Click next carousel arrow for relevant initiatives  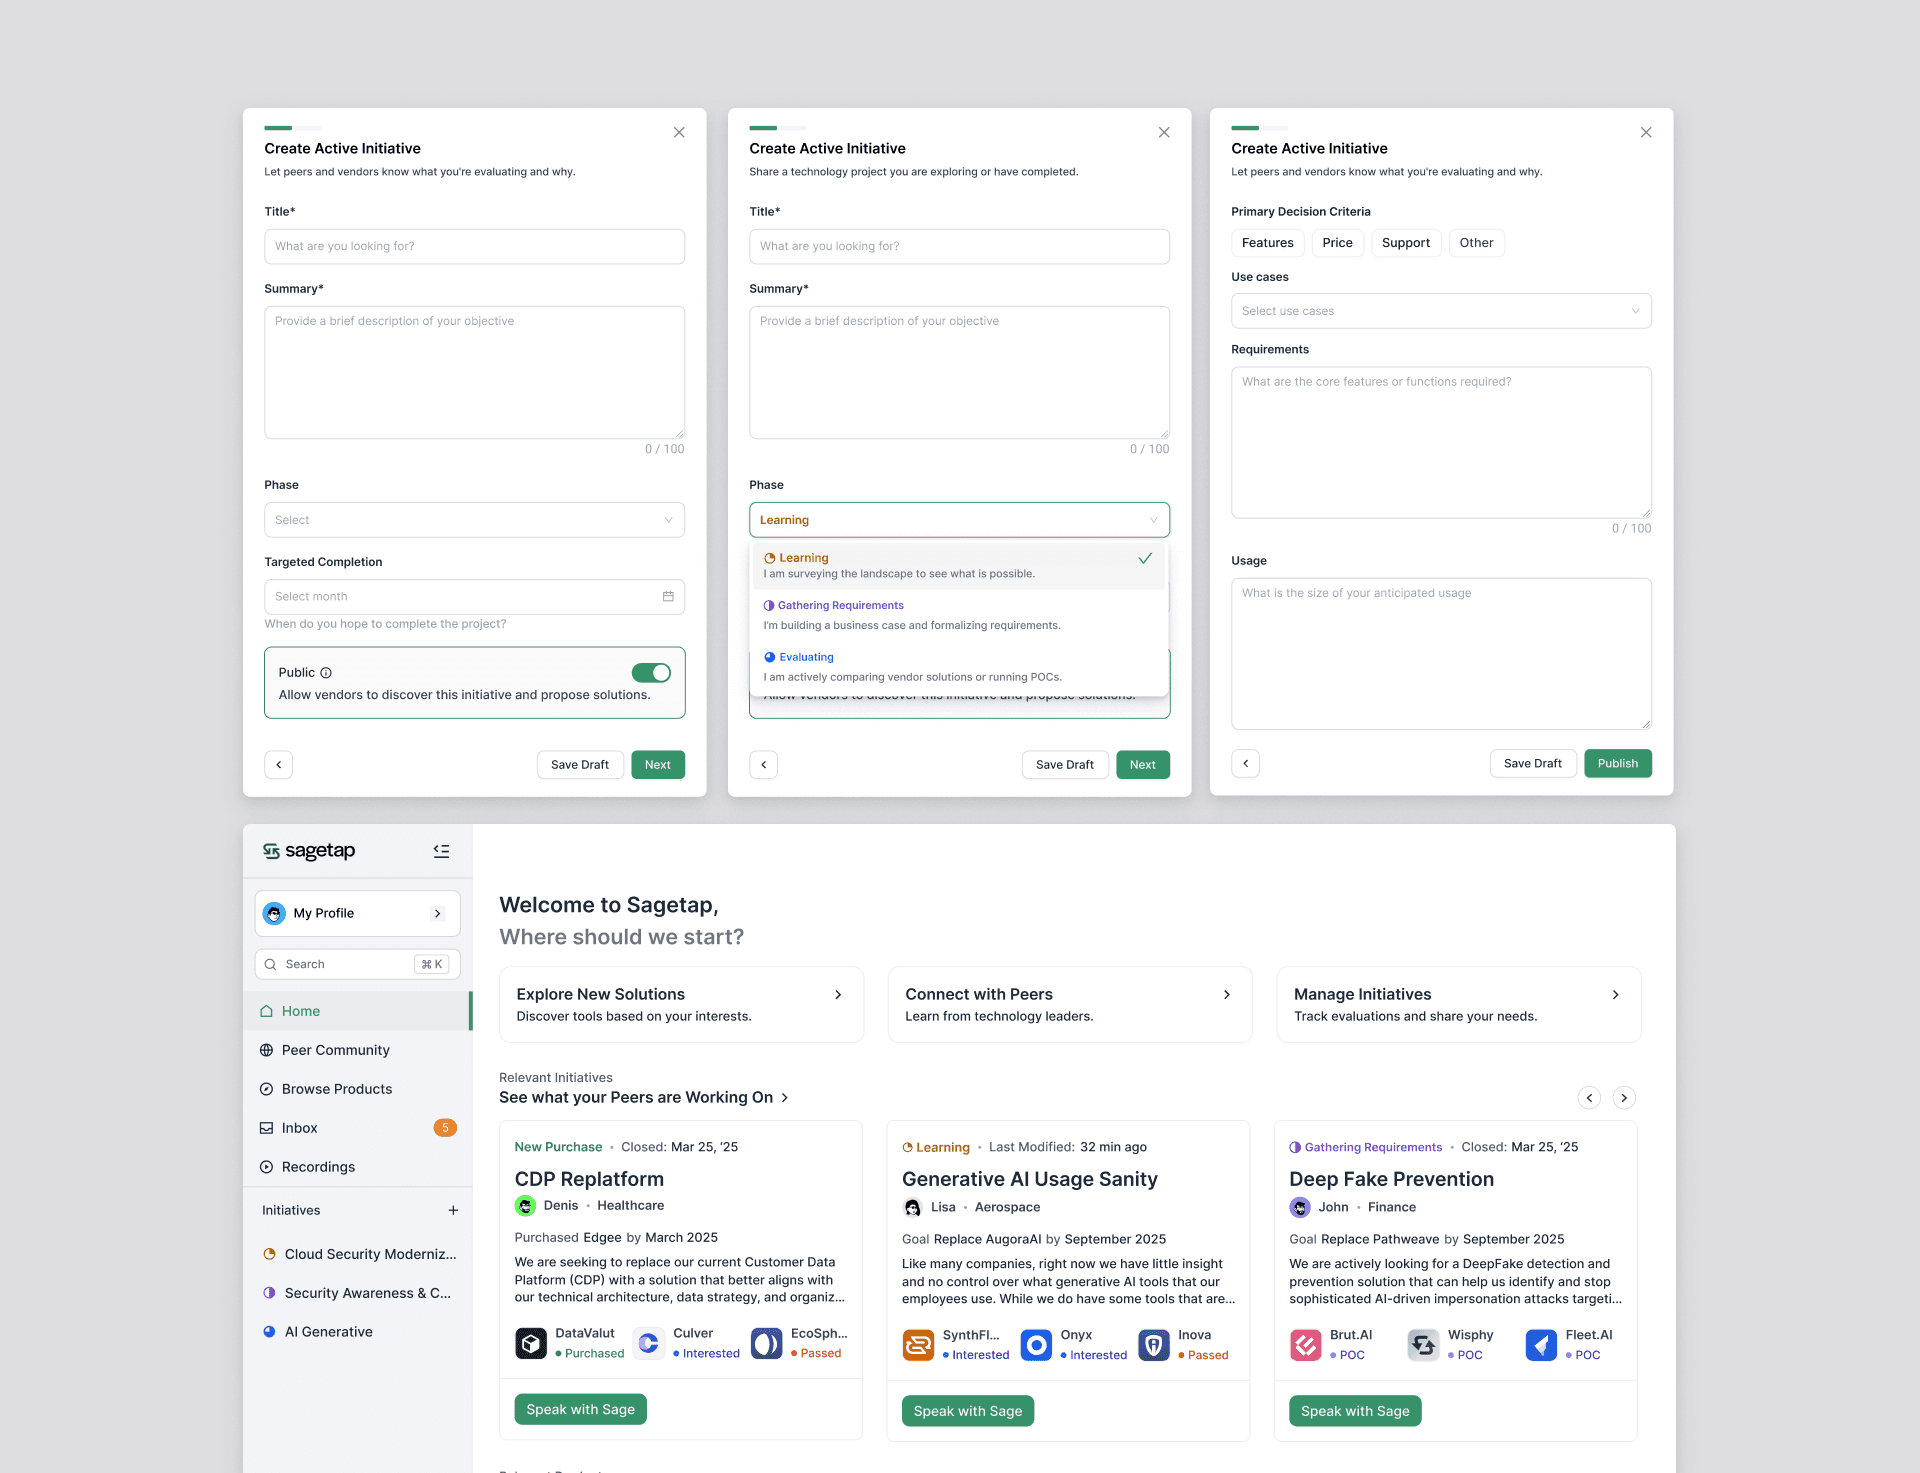(1624, 1098)
